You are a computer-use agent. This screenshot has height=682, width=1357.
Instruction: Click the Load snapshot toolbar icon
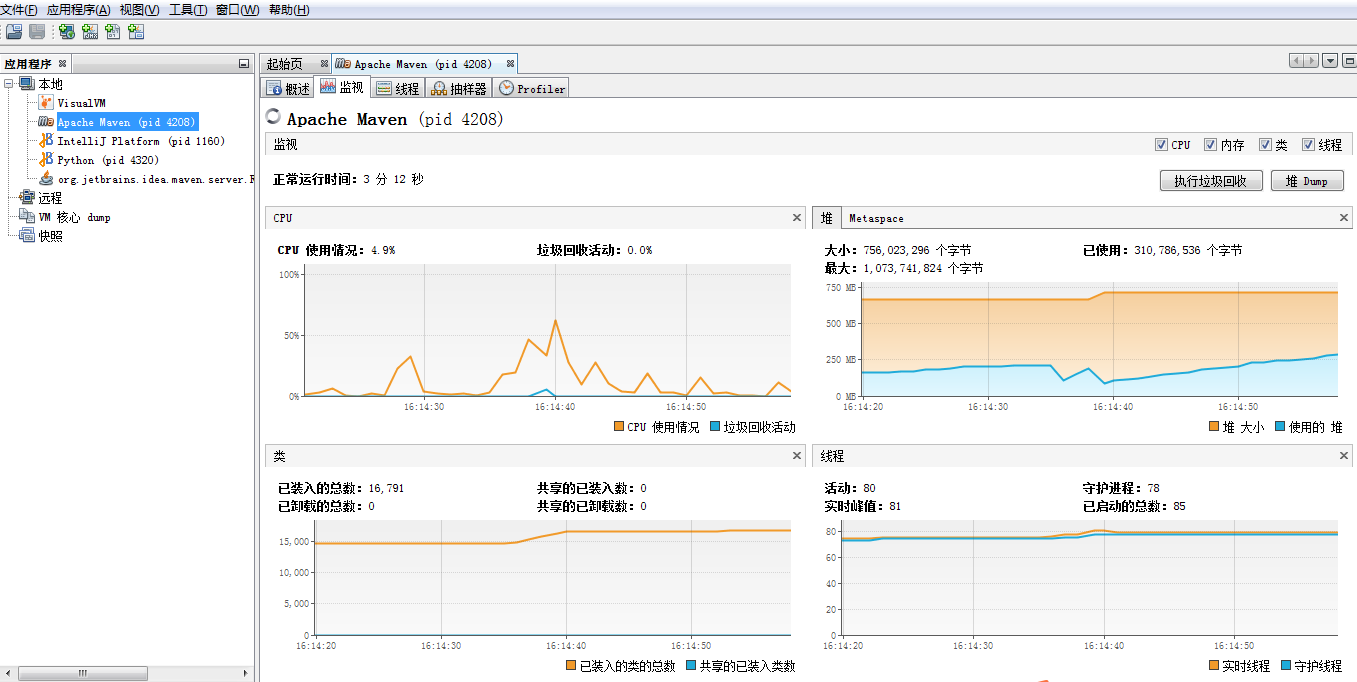14,31
